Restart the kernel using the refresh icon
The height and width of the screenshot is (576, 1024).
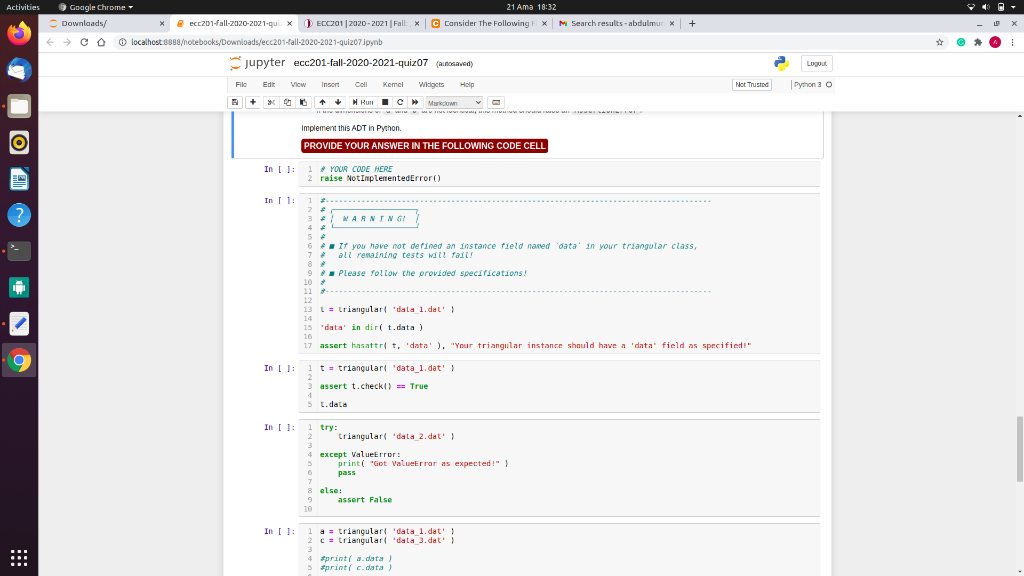pyautogui.click(x=400, y=101)
